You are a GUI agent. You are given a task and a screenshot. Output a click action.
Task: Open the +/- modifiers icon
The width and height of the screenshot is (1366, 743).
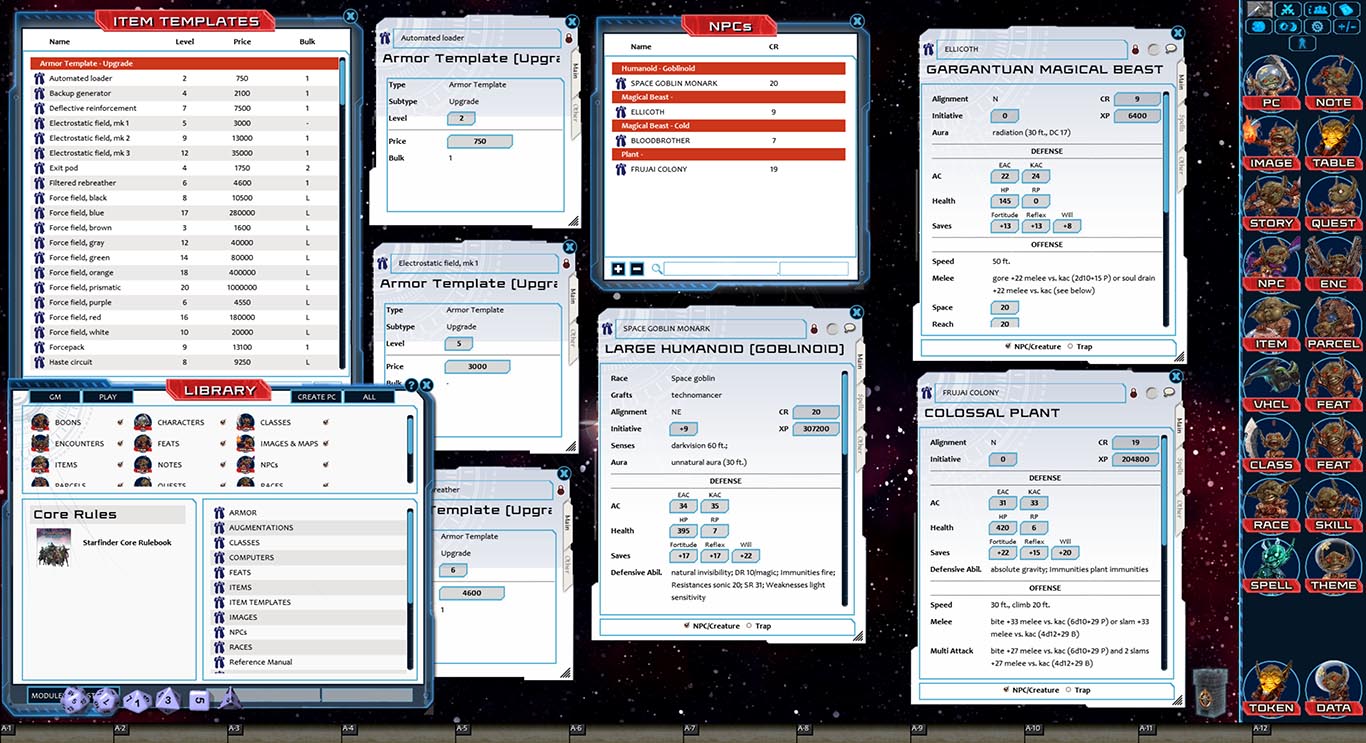1347,26
